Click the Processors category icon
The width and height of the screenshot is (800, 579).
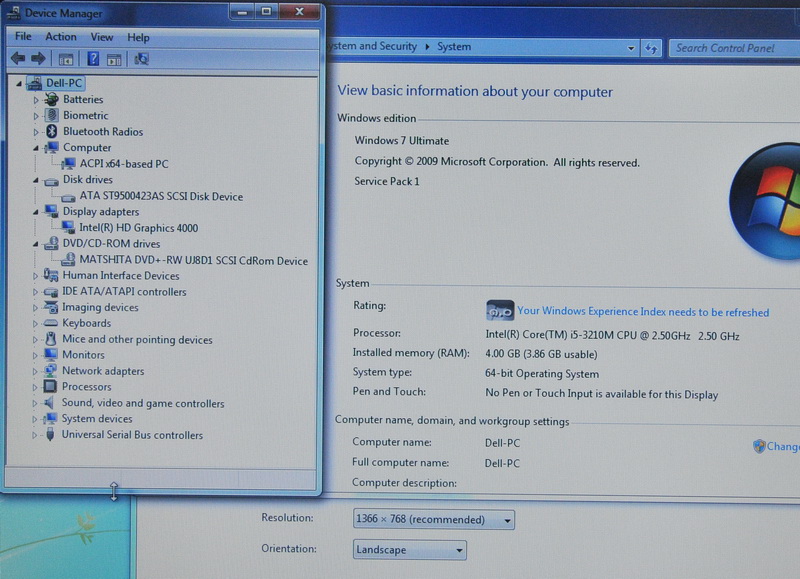(x=50, y=386)
